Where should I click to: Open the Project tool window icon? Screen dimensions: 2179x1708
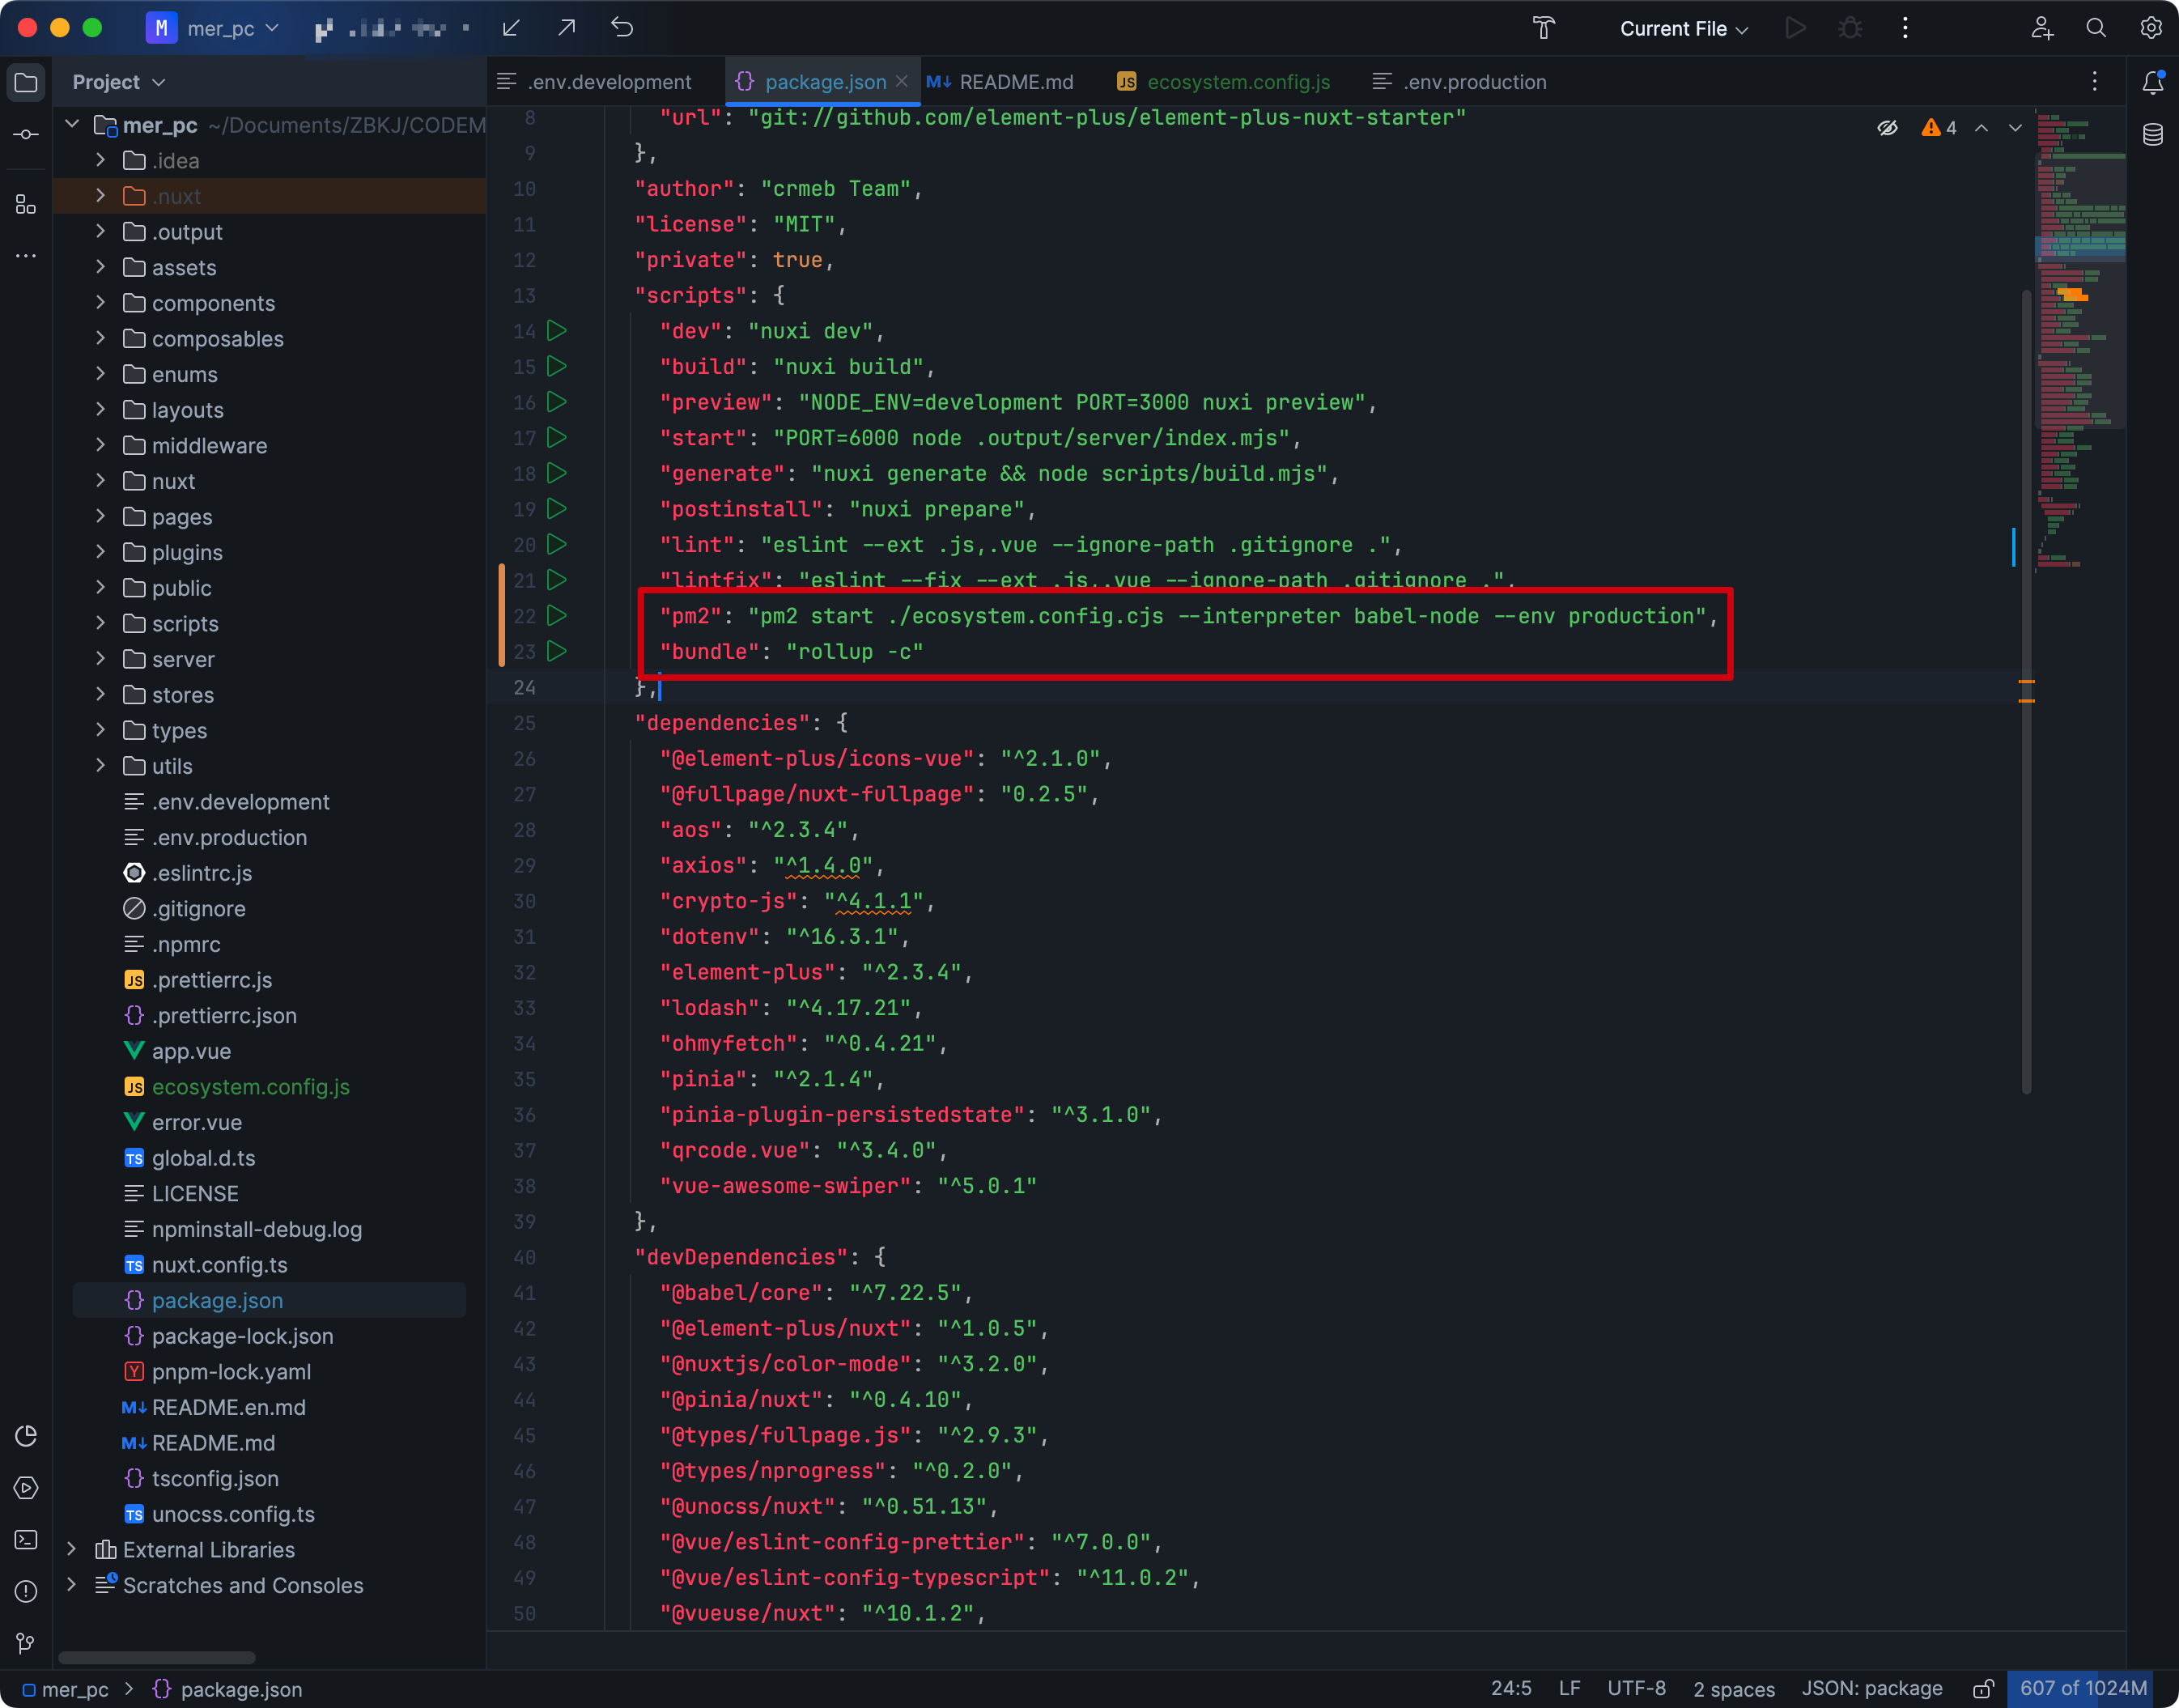[x=27, y=82]
